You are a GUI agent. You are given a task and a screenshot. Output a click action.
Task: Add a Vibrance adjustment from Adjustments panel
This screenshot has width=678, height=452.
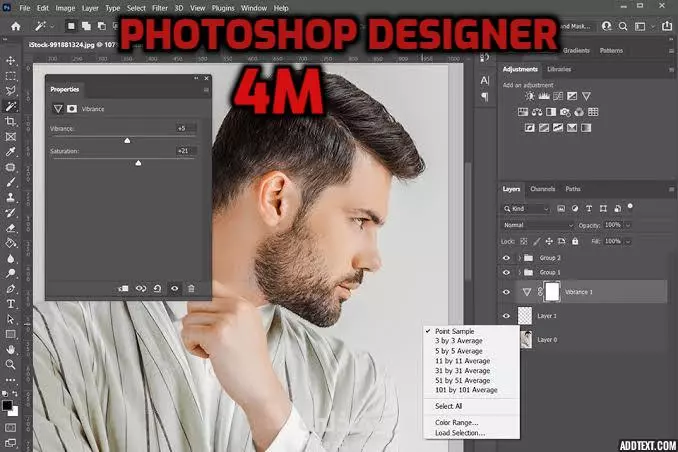(x=586, y=96)
